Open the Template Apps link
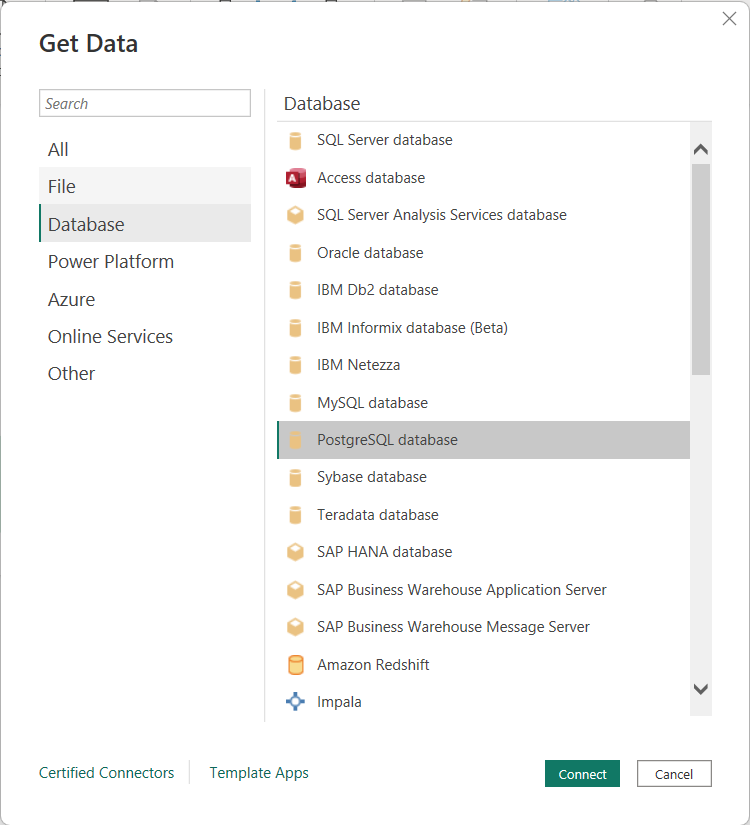The height and width of the screenshot is (825, 750). (259, 773)
